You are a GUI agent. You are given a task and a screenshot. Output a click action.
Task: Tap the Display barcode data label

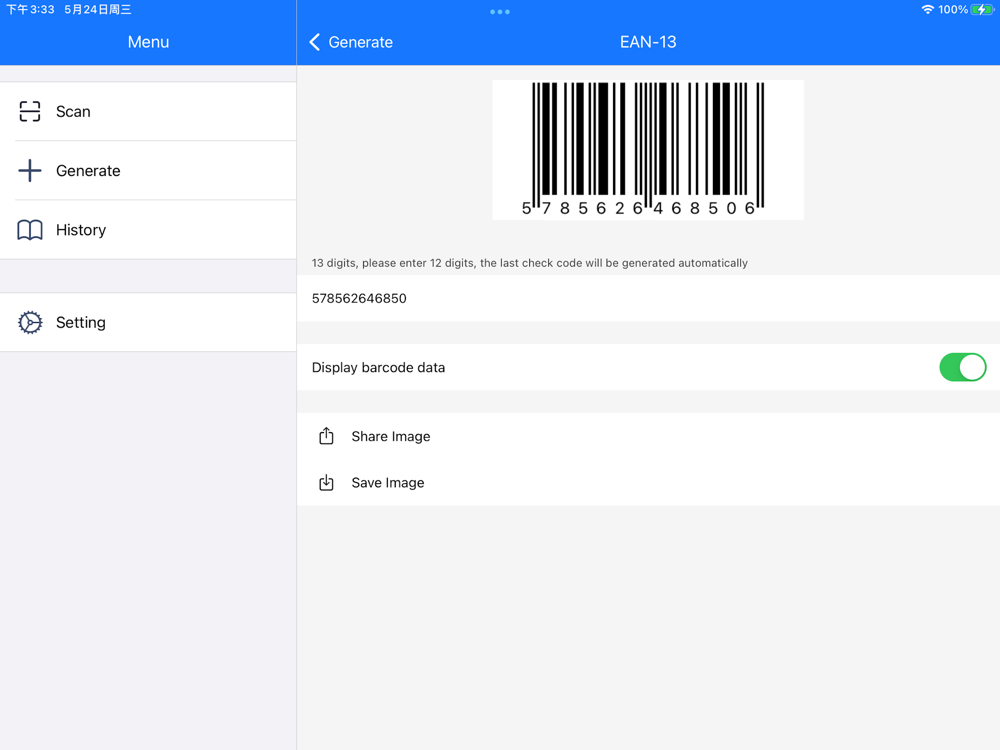coord(378,367)
